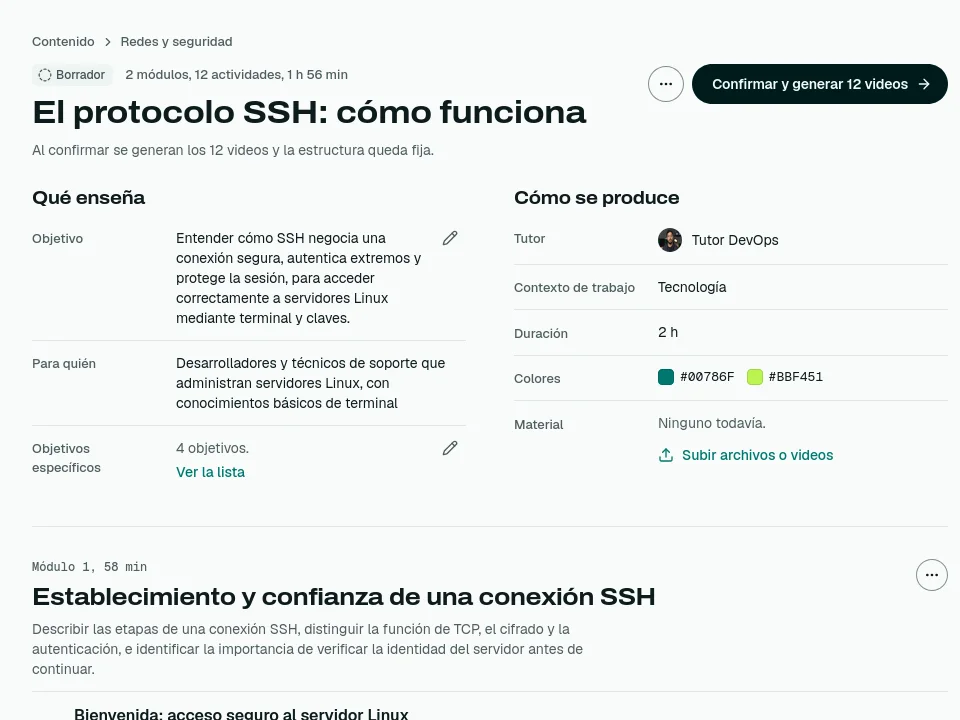Click the upload icon next to Subir archivos
This screenshot has height=720, width=960.
[x=666, y=455]
